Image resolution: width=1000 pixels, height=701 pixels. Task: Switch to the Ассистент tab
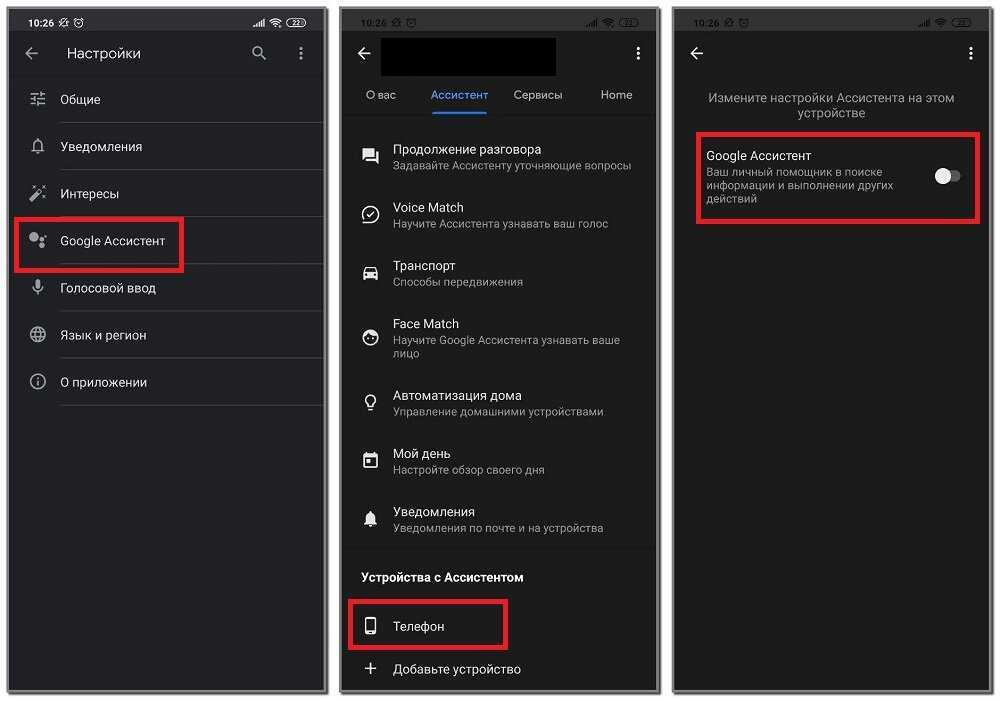(459, 95)
